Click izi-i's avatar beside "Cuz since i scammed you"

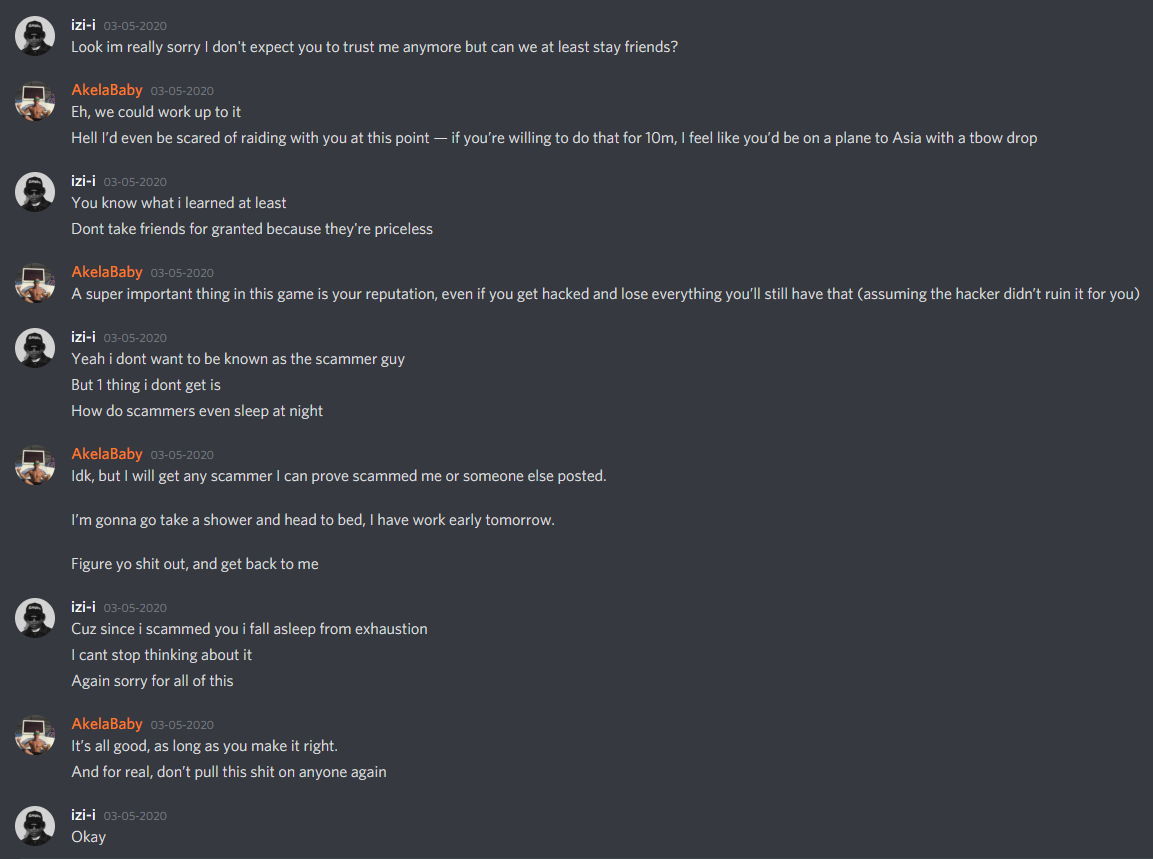35,618
